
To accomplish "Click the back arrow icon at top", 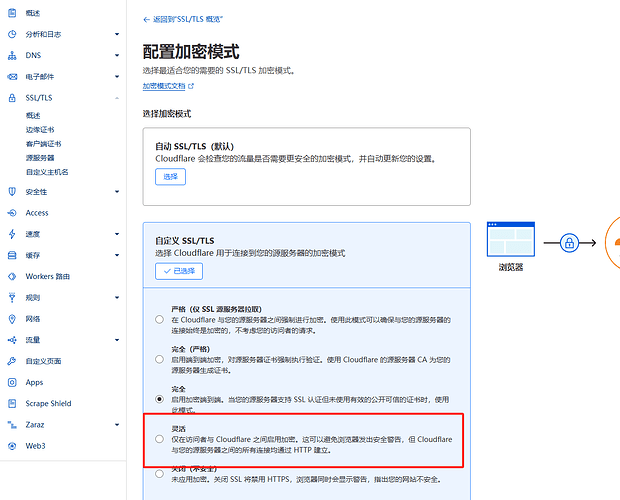I will tap(146, 19).
